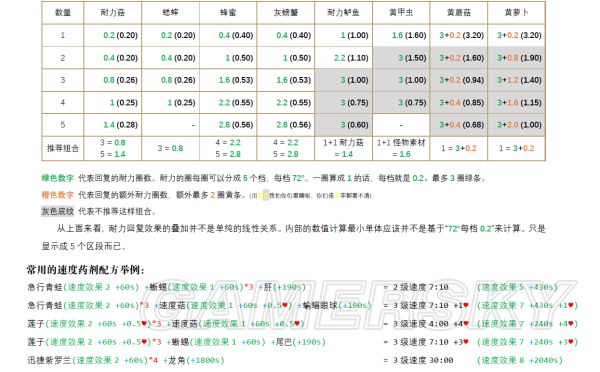Click 龙角(+1800s) ingredient text
The height and width of the screenshot is (372, 600).
[196, 360]
